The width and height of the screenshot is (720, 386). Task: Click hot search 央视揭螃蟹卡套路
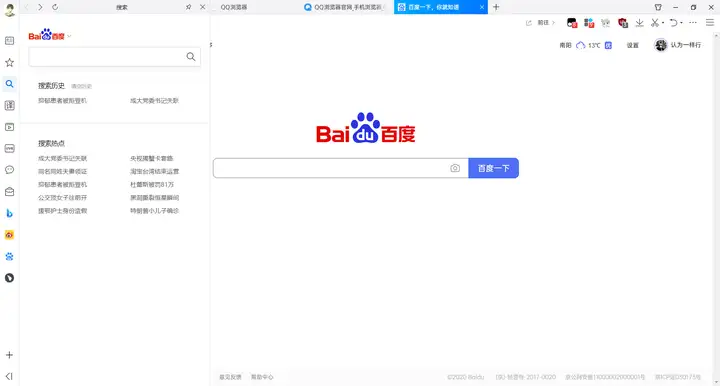click(152, 158)
